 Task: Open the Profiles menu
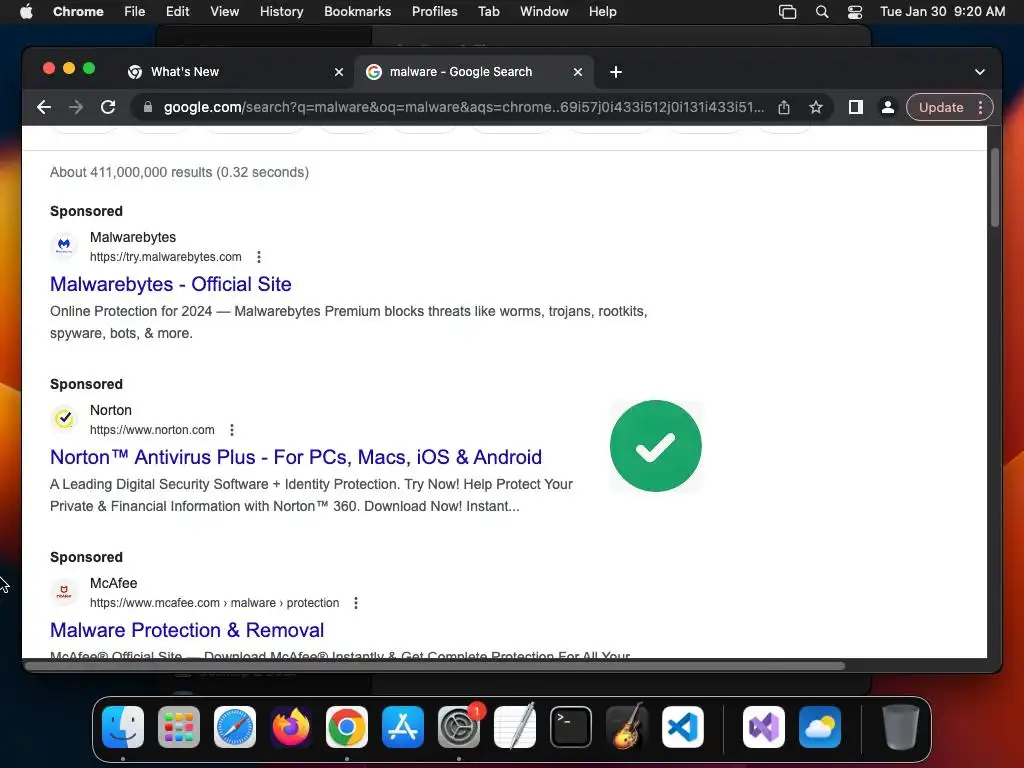click(x=434, y=11)
